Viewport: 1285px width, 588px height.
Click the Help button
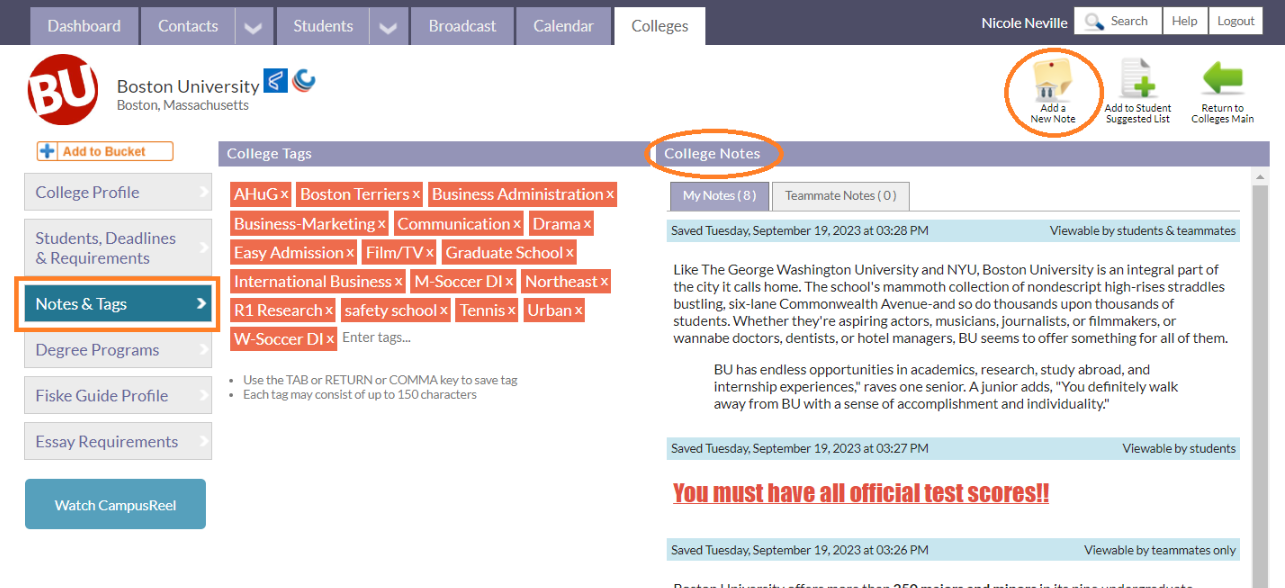[x=1185, y=21]
